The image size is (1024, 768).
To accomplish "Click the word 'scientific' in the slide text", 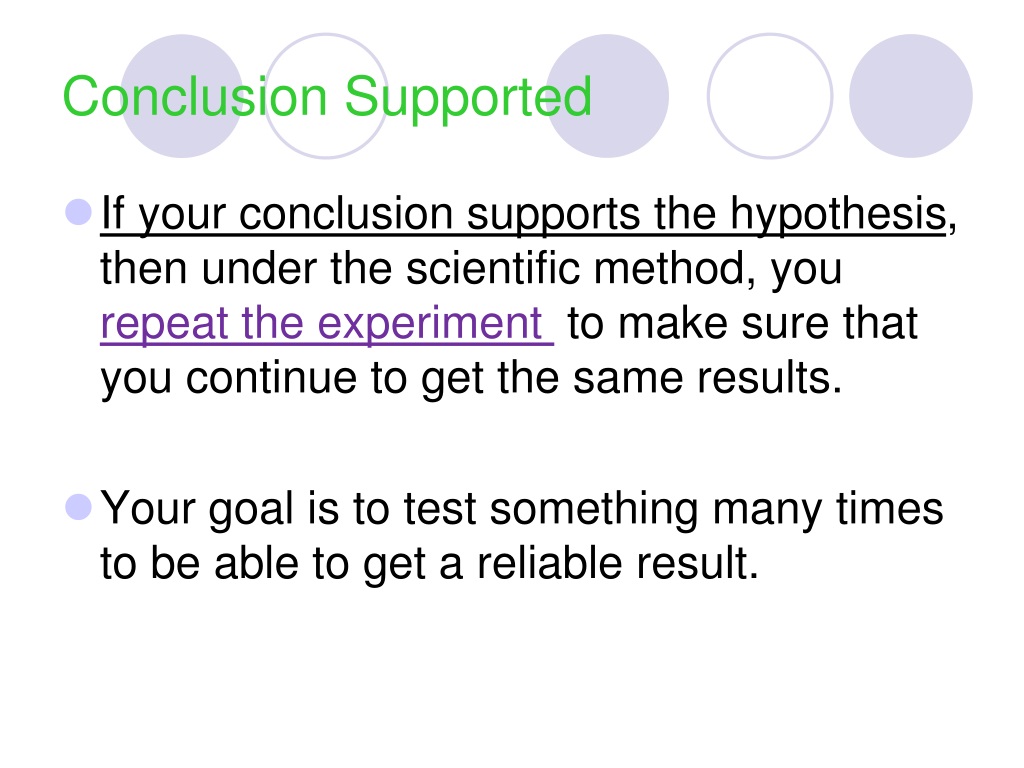I will click(x=493, y=268).
